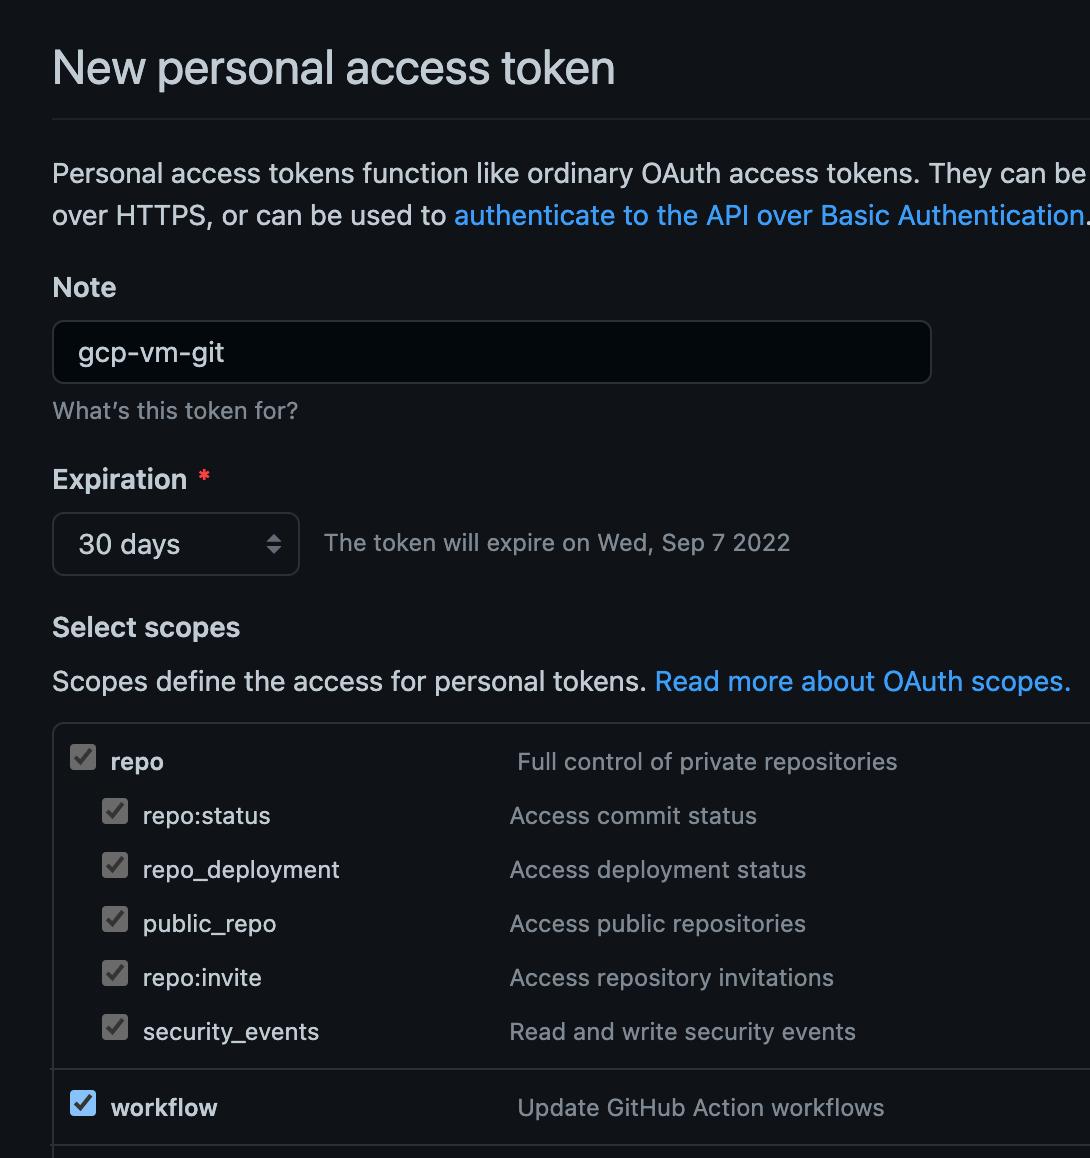
Task: Click the 'workflow' scope label
Action: point(164,1108)
